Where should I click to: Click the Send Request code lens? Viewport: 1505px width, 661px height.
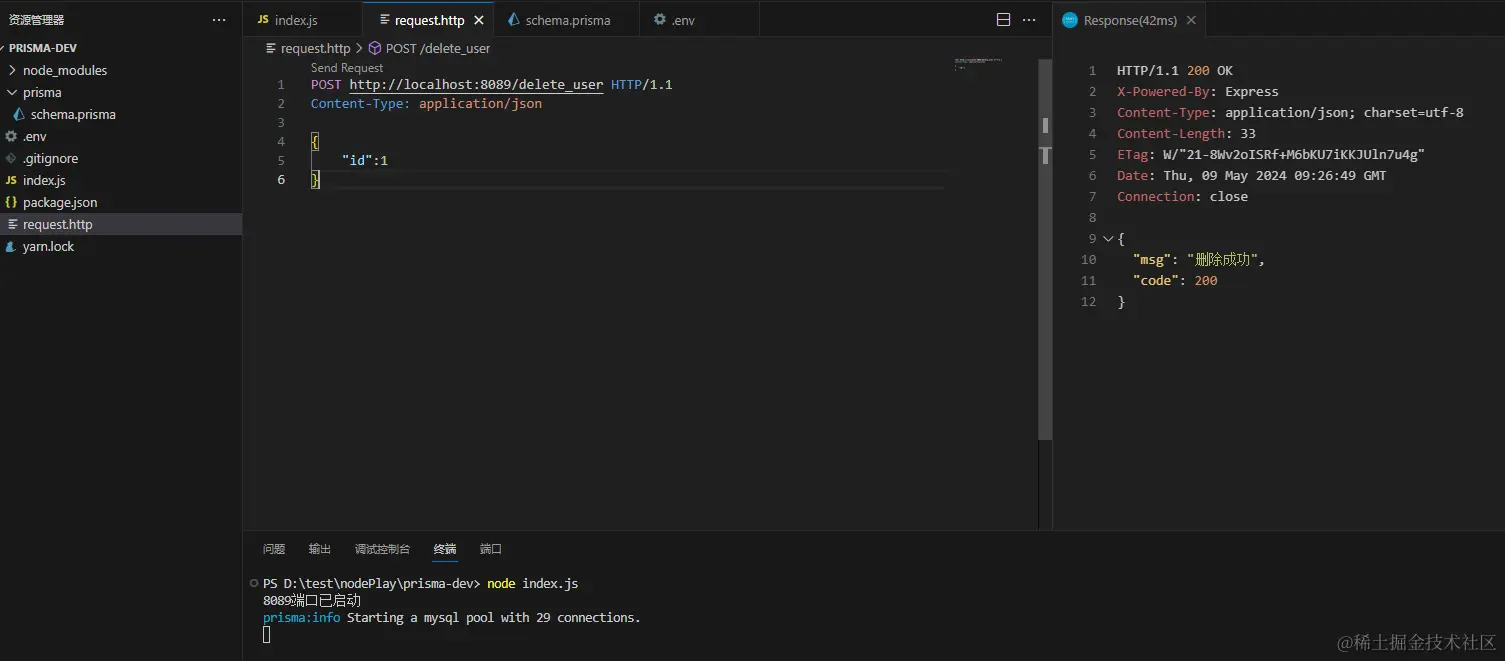[347, 68]
